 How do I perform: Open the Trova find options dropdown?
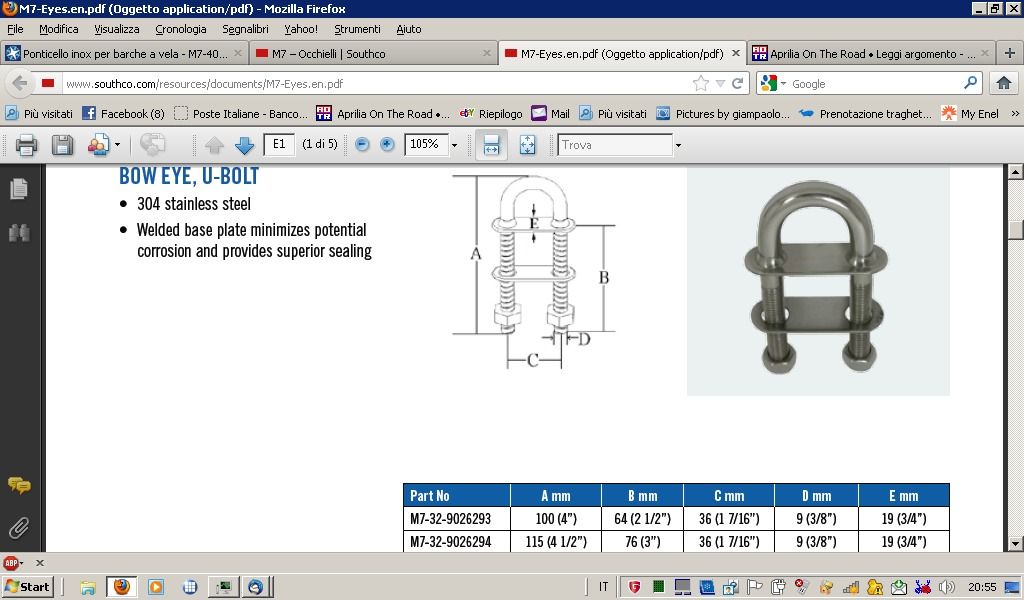pos(678,145)
